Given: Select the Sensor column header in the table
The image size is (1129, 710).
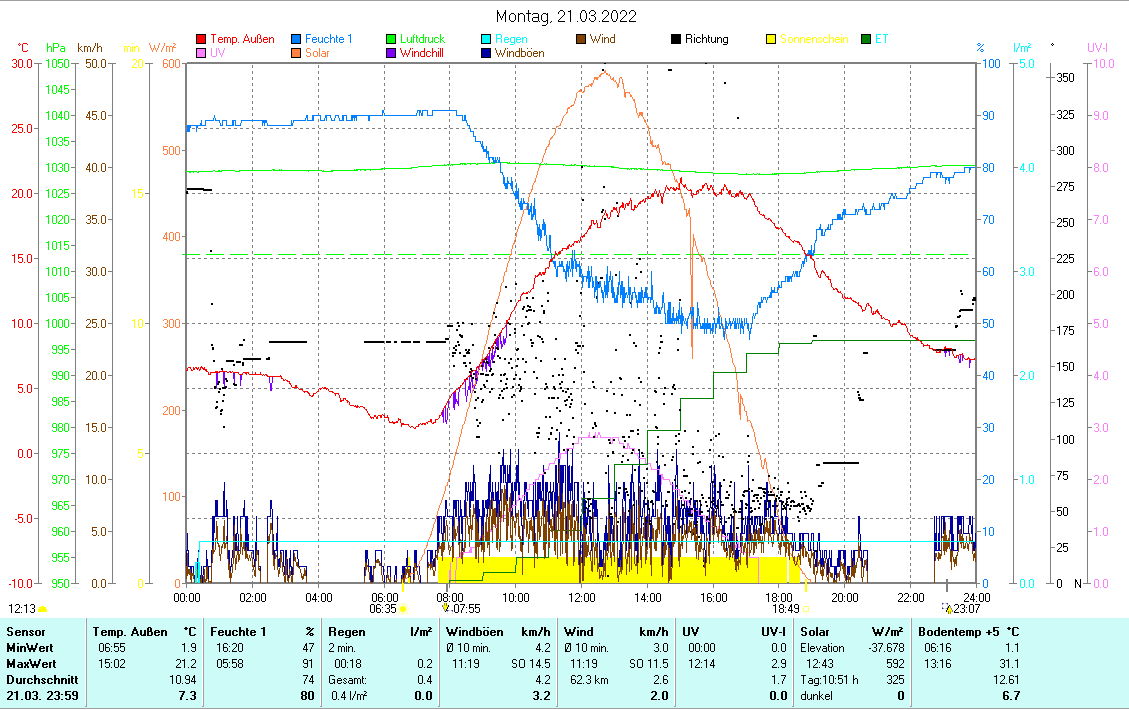Looking at the screenshot, I should pos(25,632).
